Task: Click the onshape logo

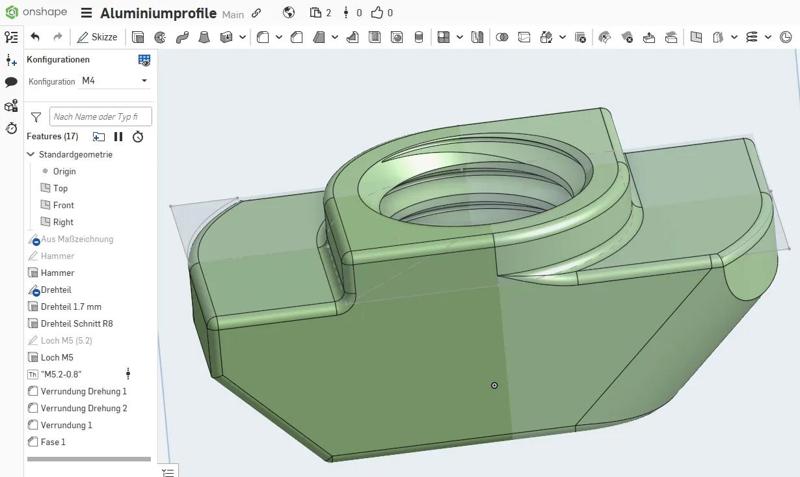Action: click(36, 12)
